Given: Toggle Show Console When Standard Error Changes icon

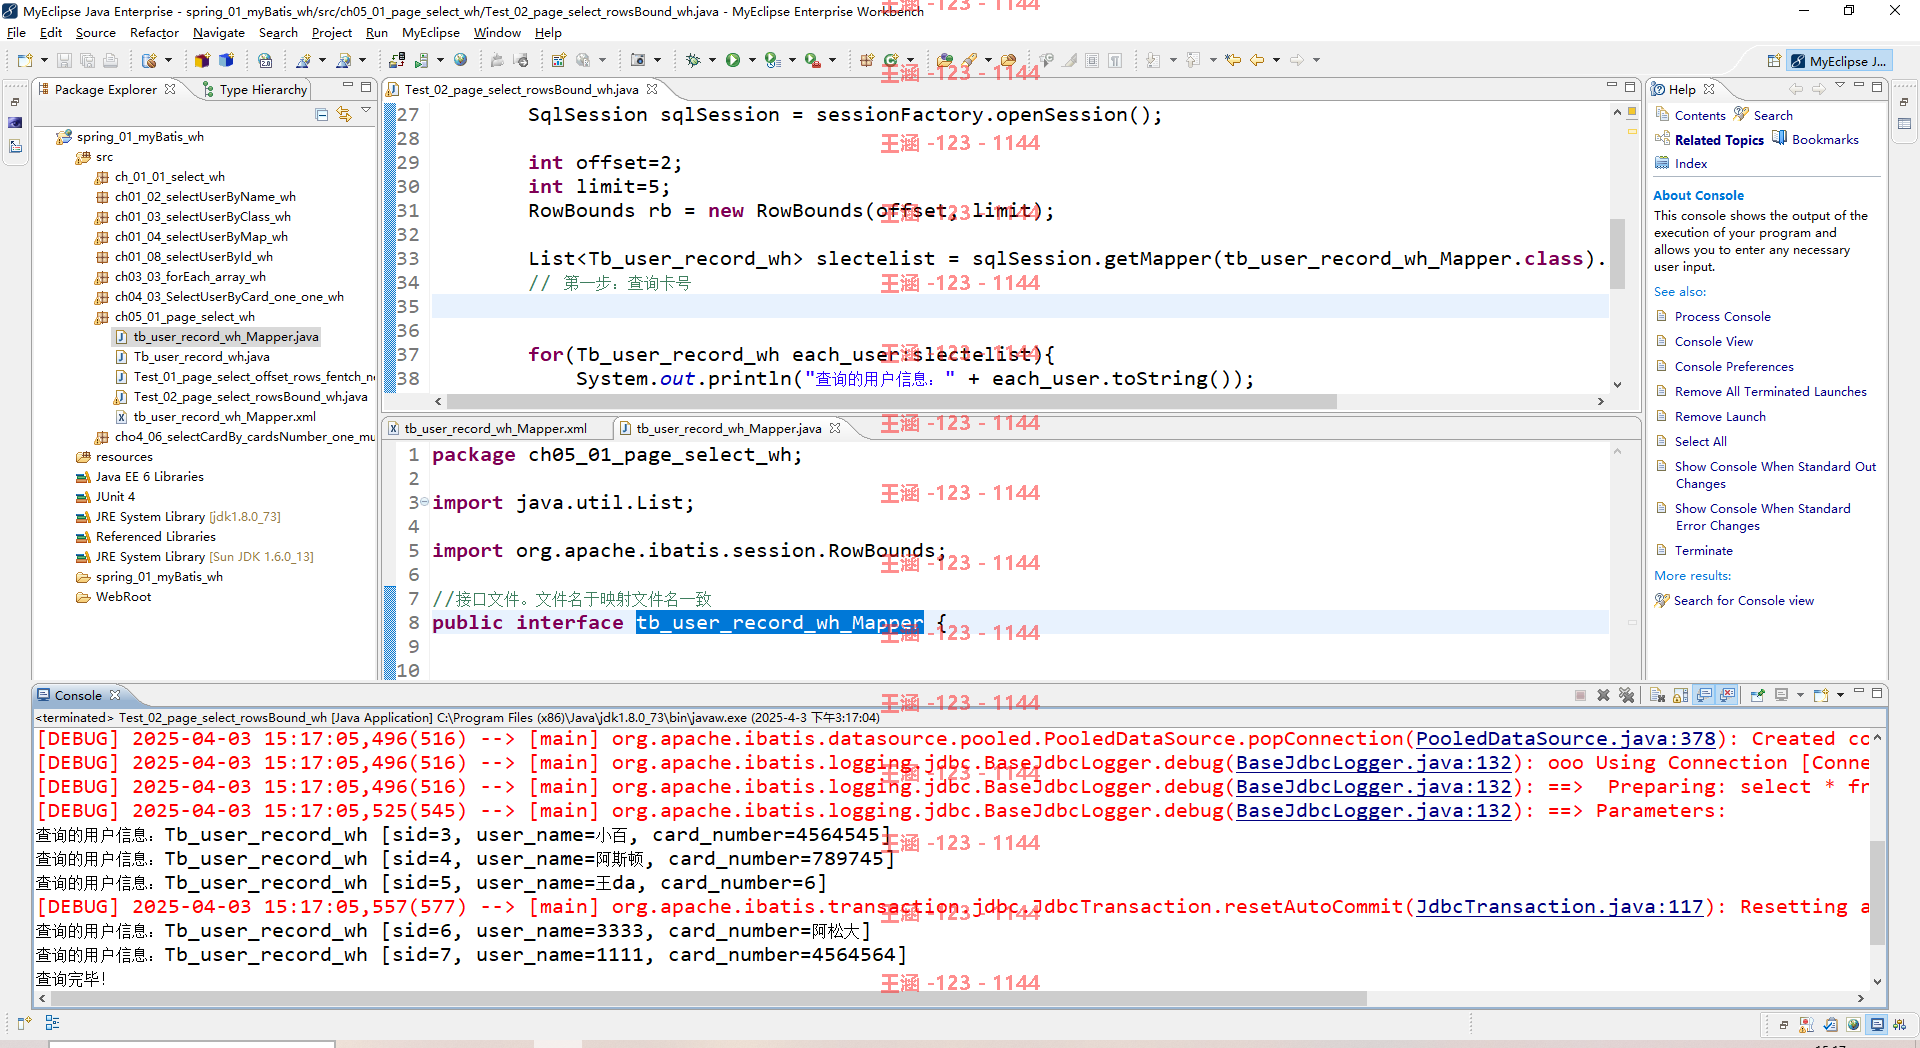Looking at the screenshot, I should click(1727, 695).
